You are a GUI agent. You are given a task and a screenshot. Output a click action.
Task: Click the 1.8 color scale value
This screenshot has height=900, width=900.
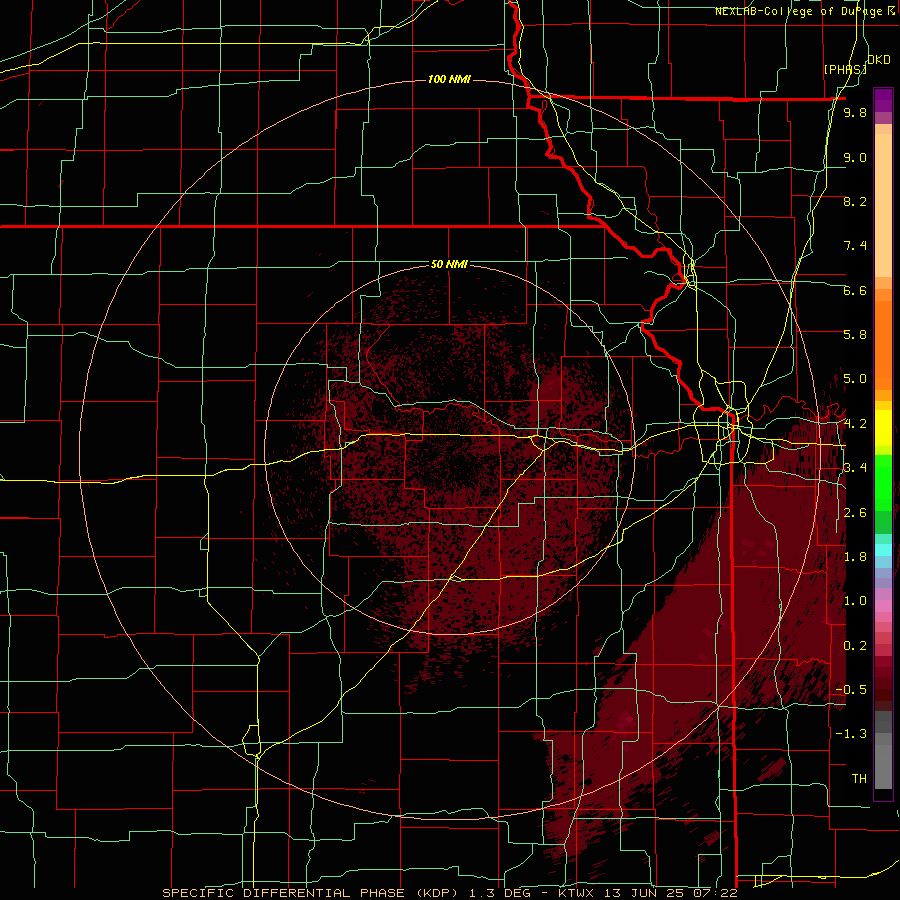pyautogui.click(x=855, y=557)
